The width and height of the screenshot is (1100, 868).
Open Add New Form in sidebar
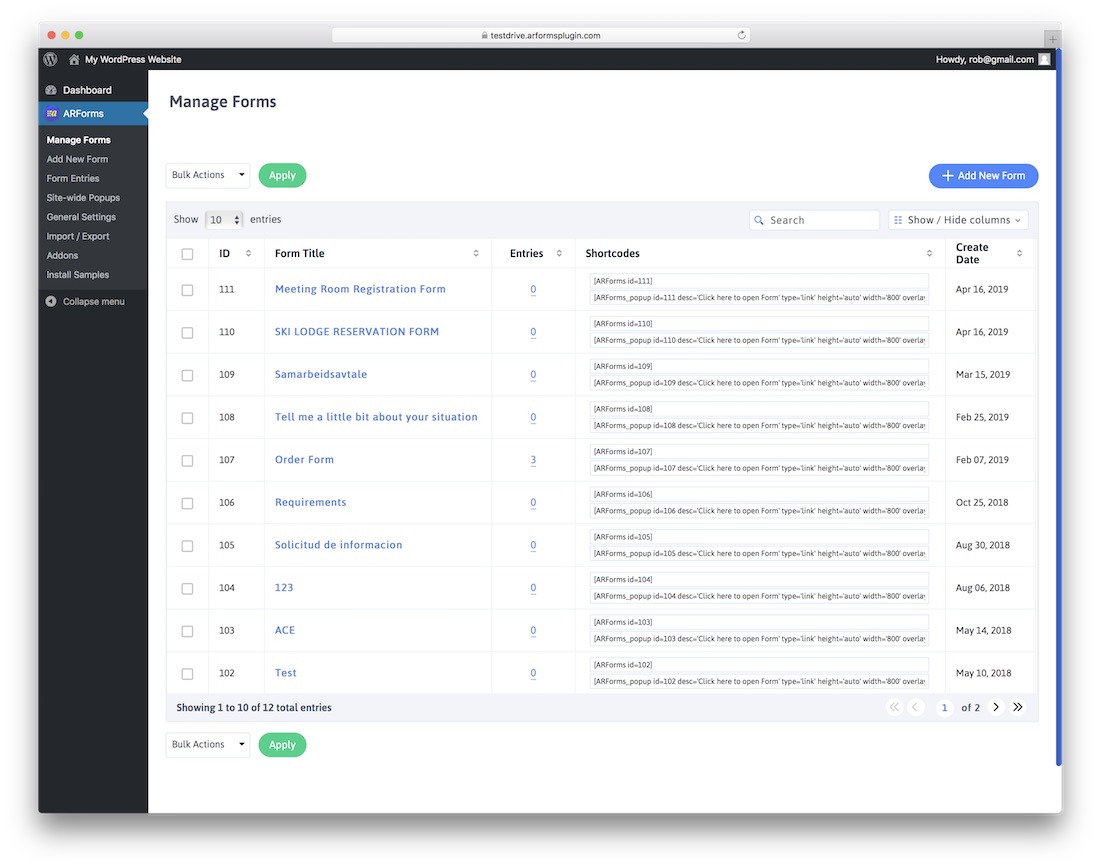(77, 159)
